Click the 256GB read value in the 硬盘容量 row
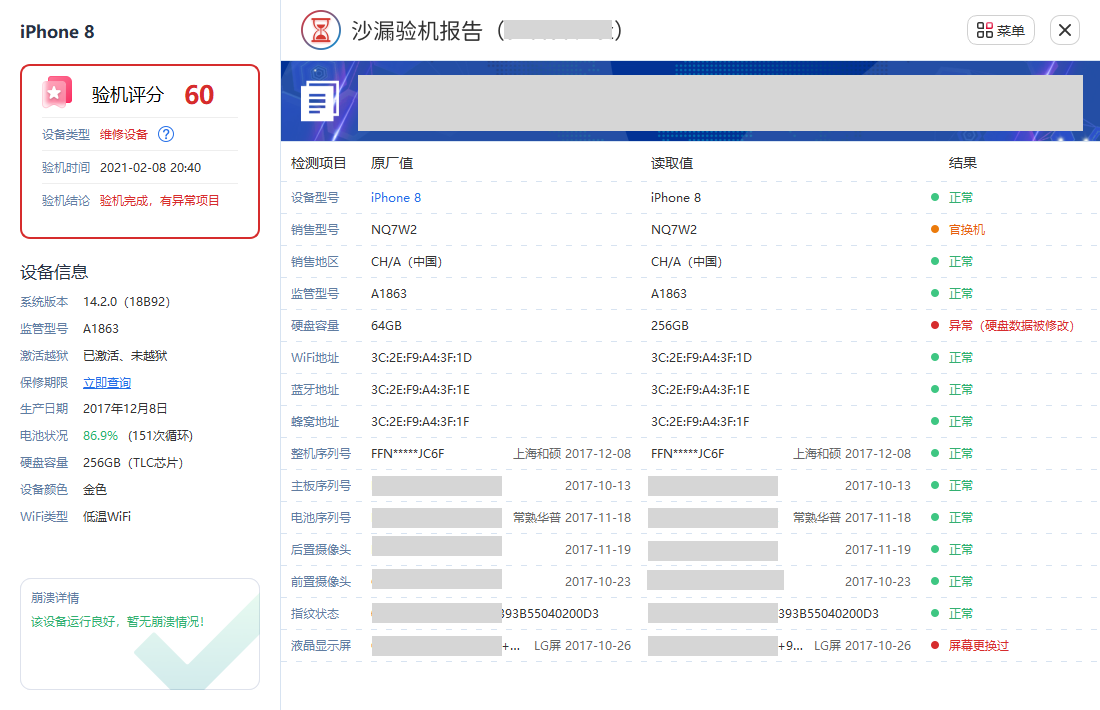This screenshot has width=1100, height=710. click(x=669, y=326)
